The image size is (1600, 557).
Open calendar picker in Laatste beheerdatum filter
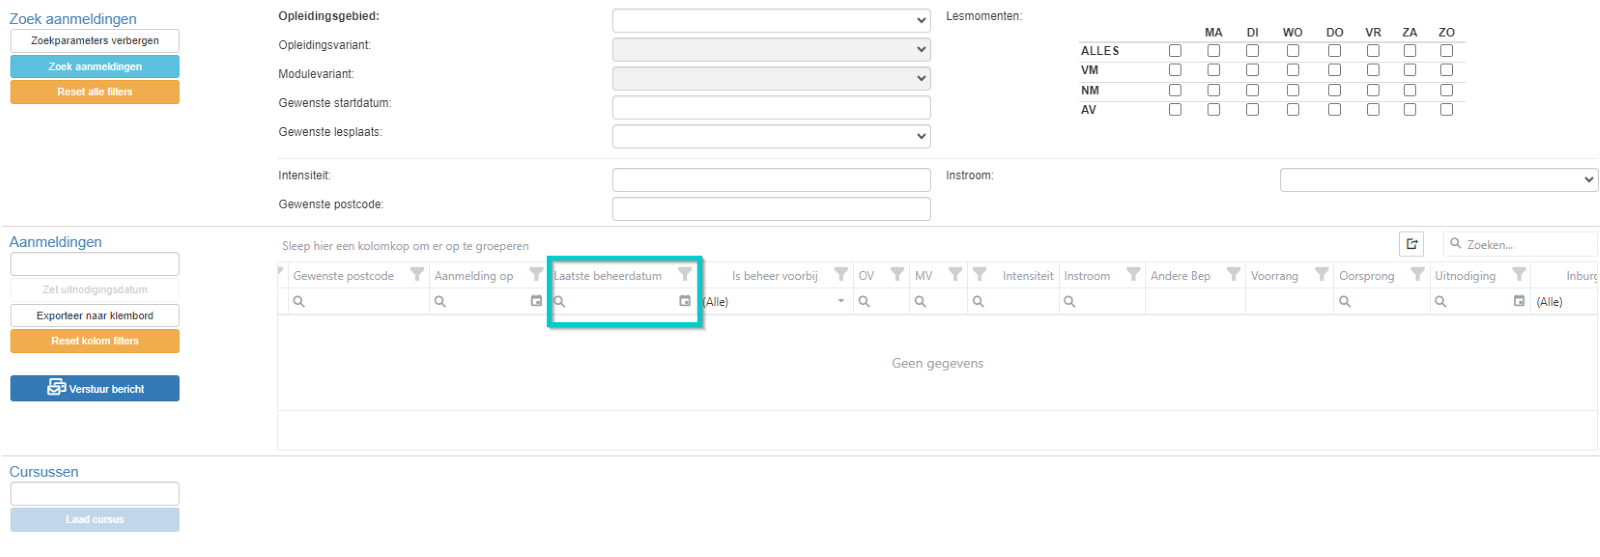[x=685, y=301]
